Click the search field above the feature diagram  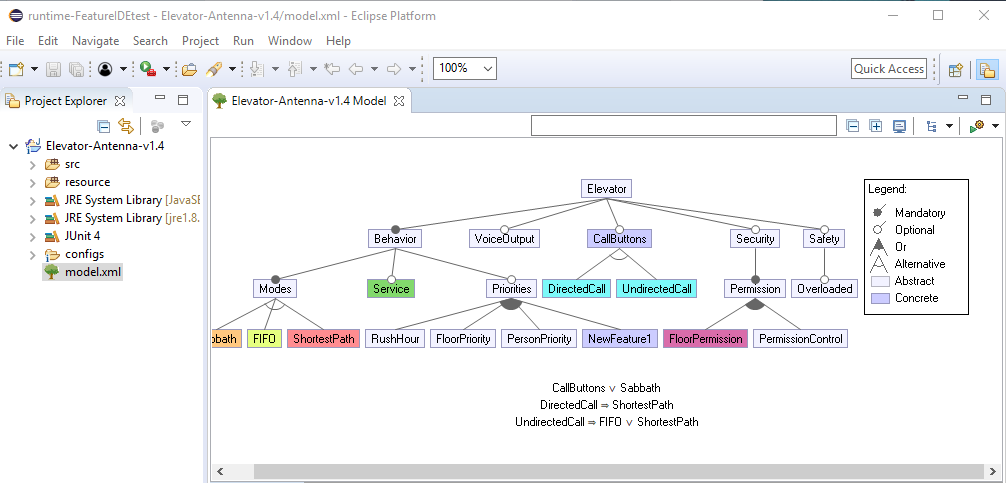(x=684, y=126)
